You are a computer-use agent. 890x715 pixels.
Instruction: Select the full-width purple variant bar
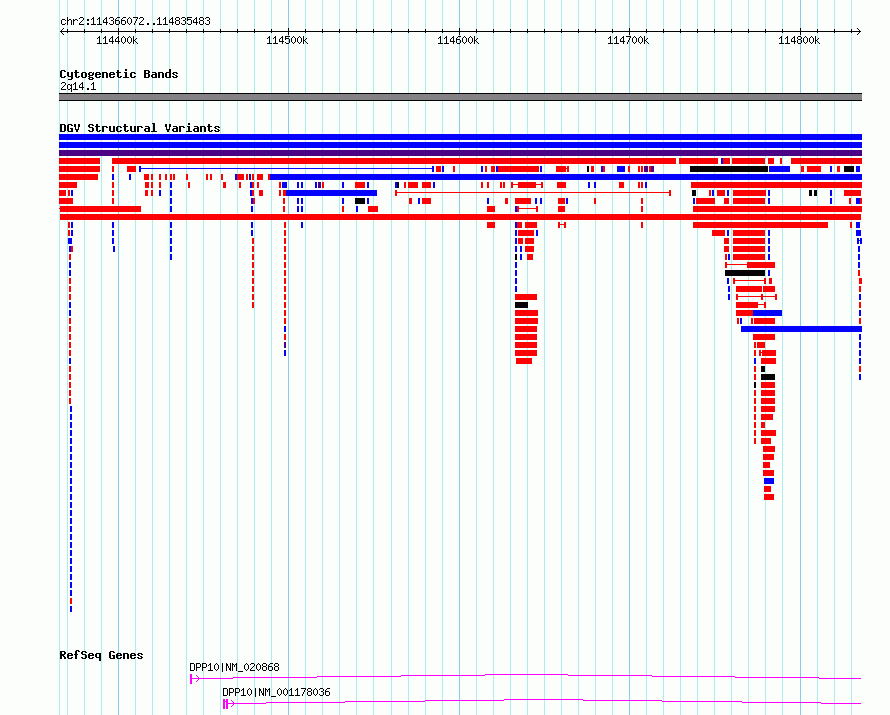coord(460,153)
